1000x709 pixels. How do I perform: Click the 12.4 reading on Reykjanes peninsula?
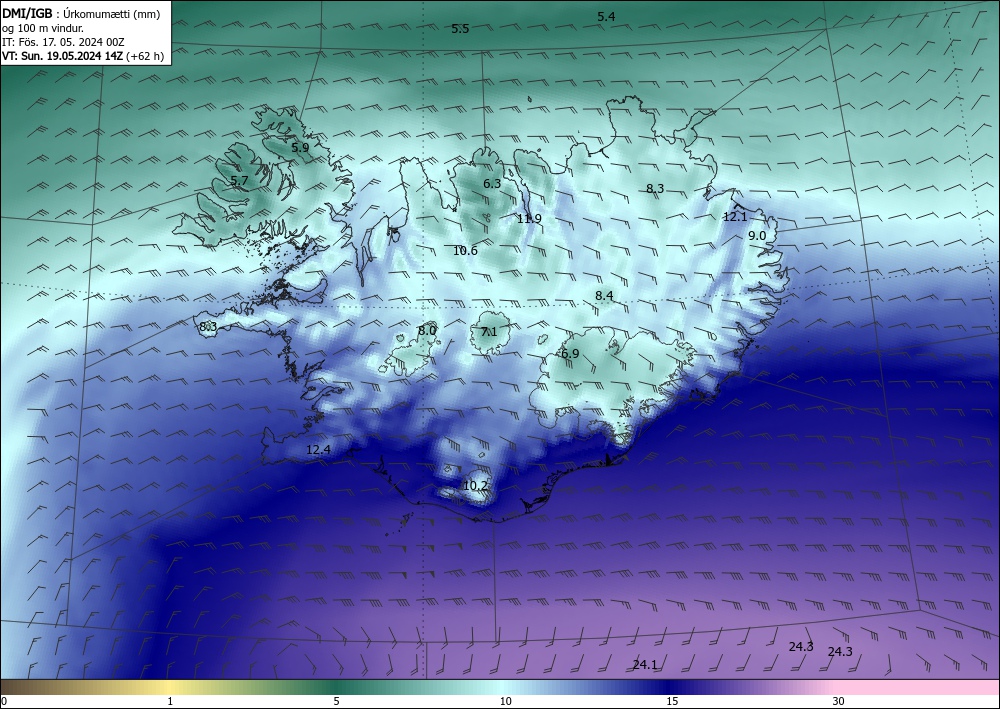tap(318, 450)
